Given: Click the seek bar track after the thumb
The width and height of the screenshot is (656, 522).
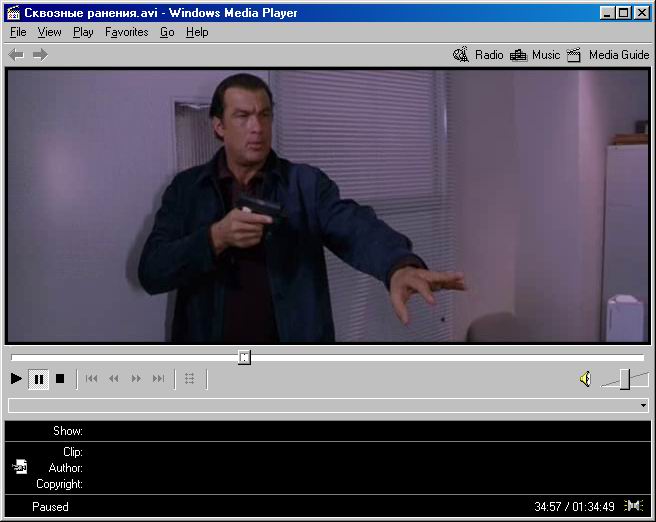Looking at the screenshot, I should point(447,358).
